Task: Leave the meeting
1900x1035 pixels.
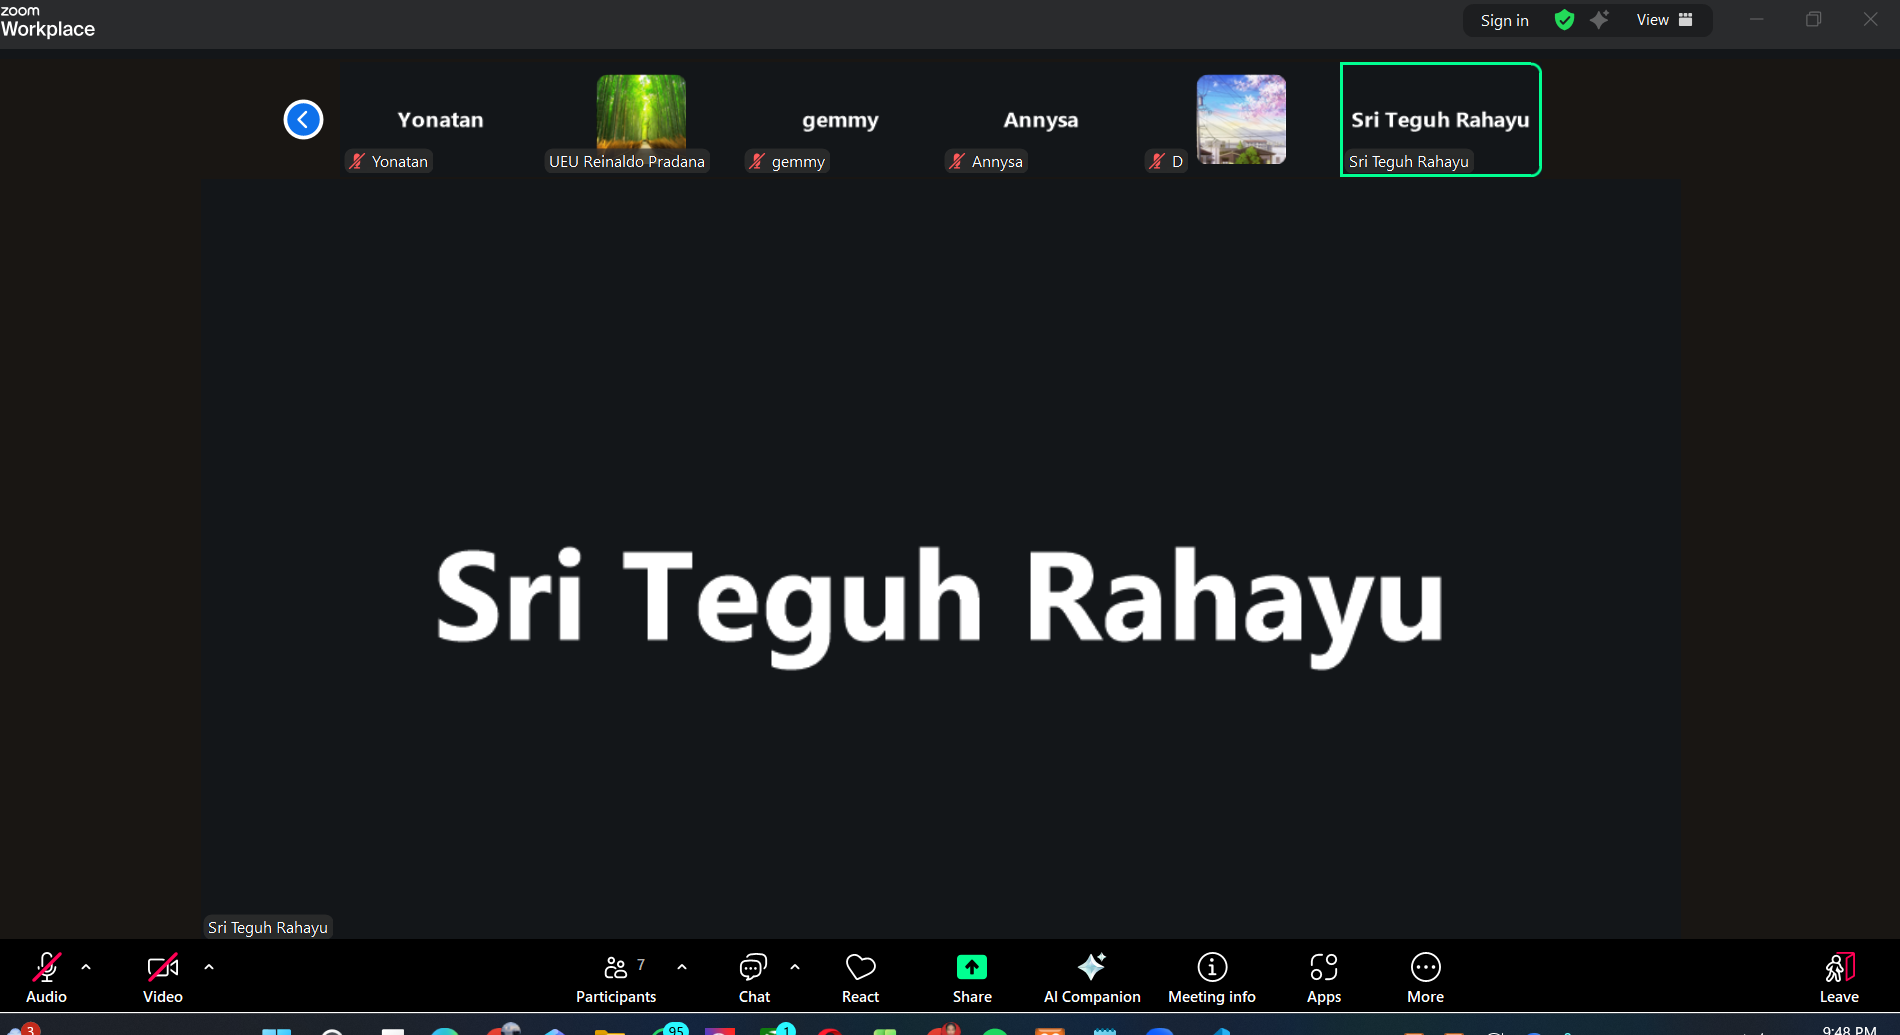Action: pos(1838,976)
